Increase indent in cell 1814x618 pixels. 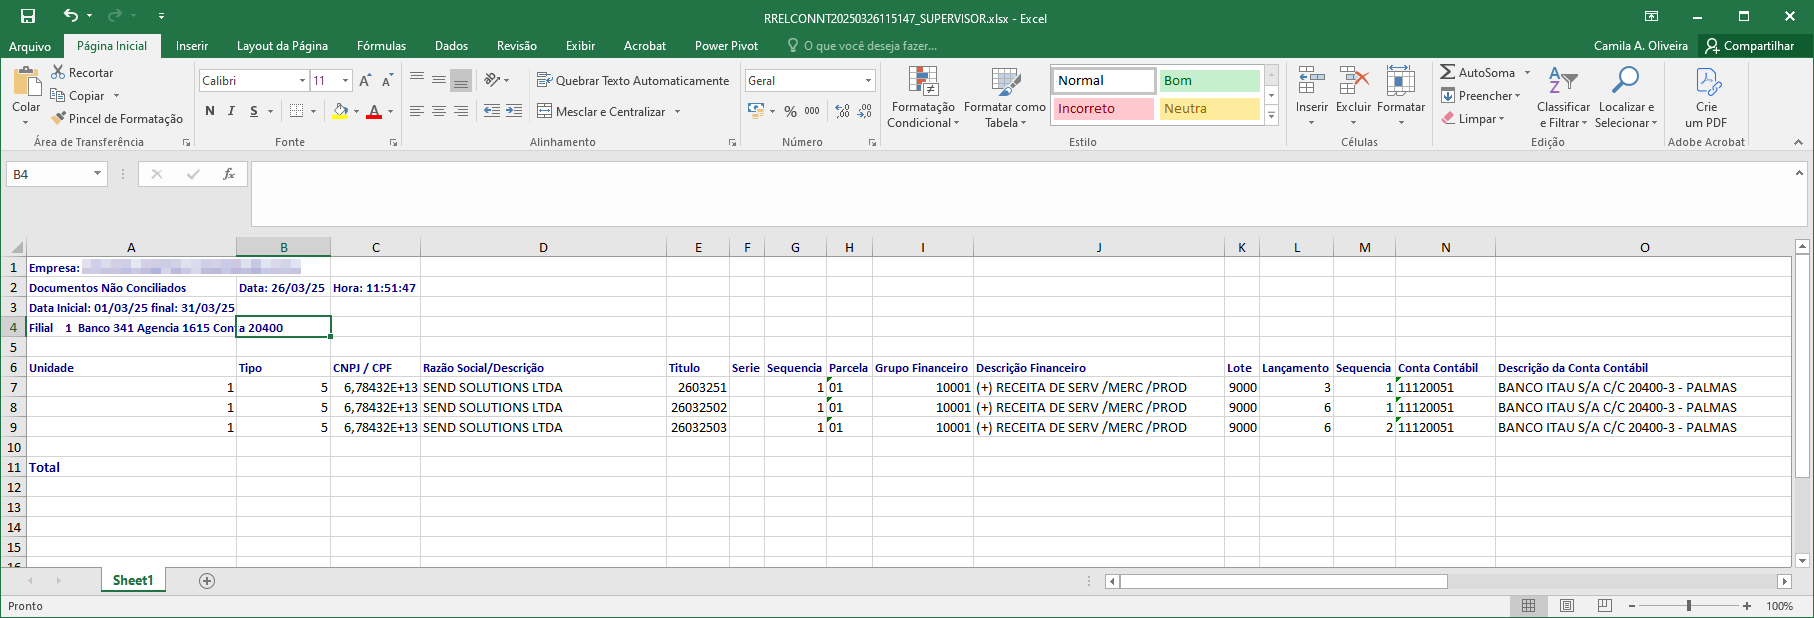[514, 111]
